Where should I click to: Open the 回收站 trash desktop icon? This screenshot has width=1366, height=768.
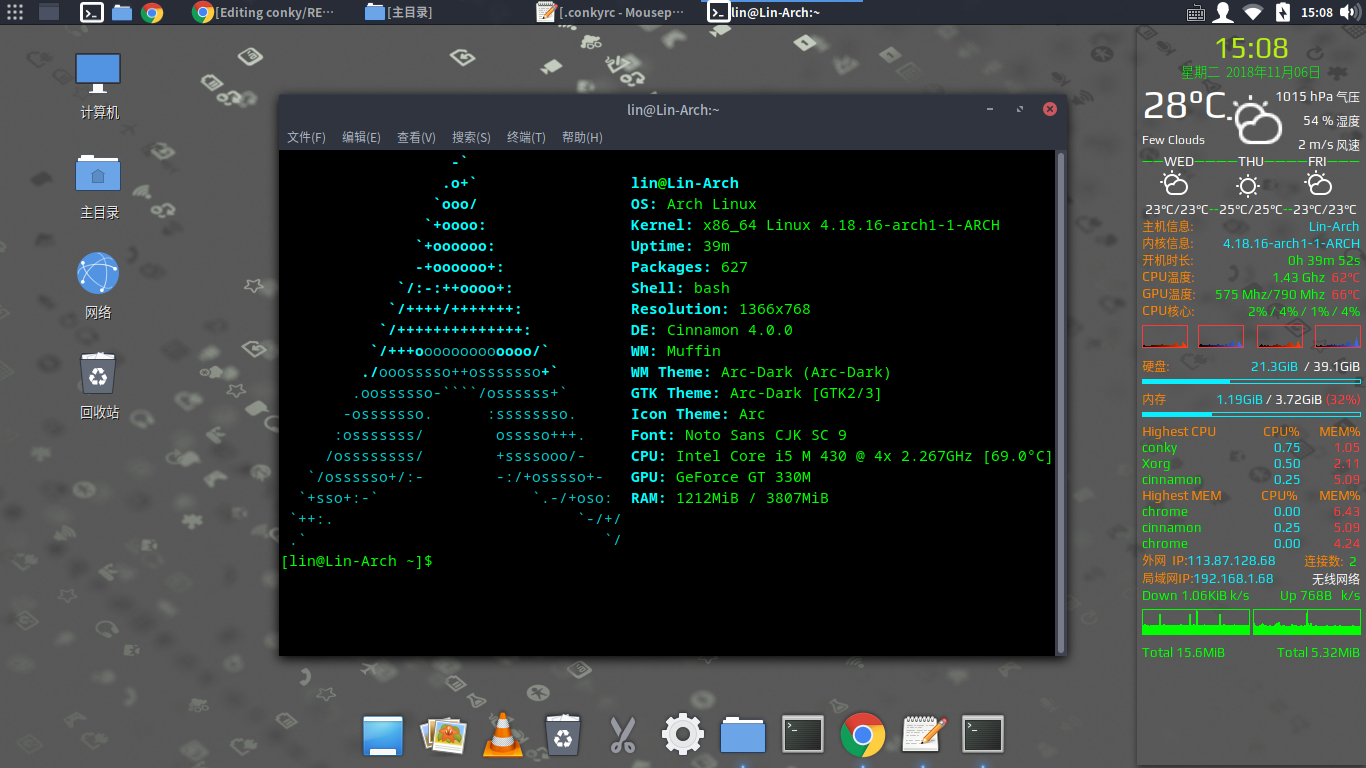(99, 385)
